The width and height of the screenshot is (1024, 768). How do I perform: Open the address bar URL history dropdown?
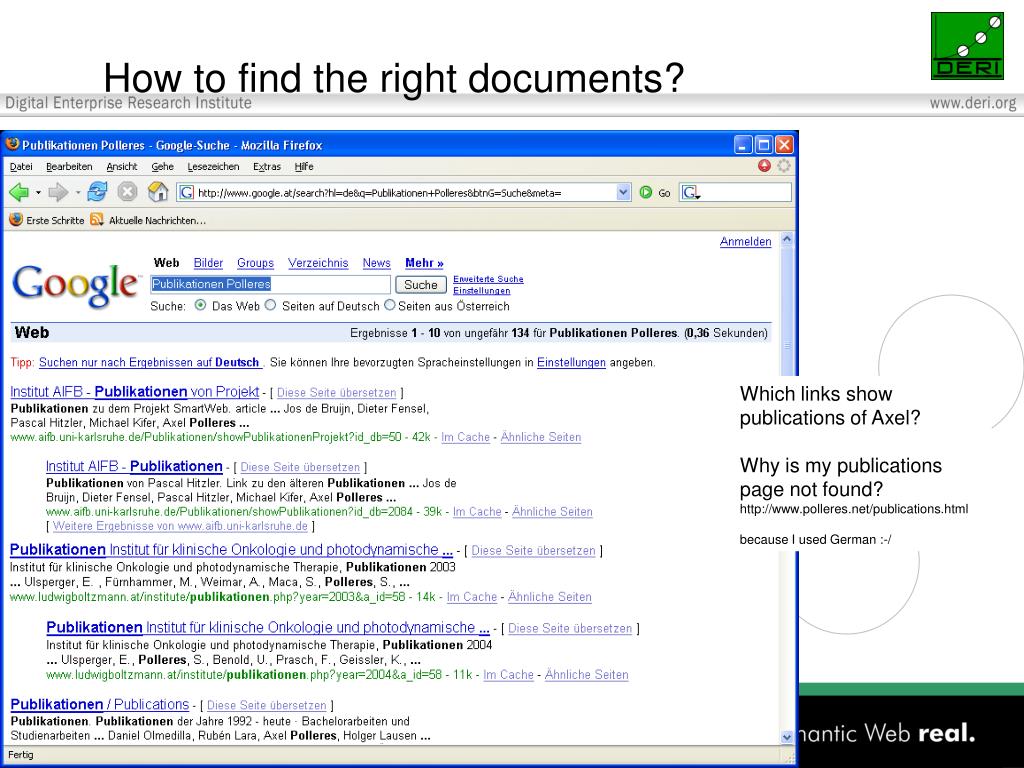pyautogui.click(x=623, y=192)
